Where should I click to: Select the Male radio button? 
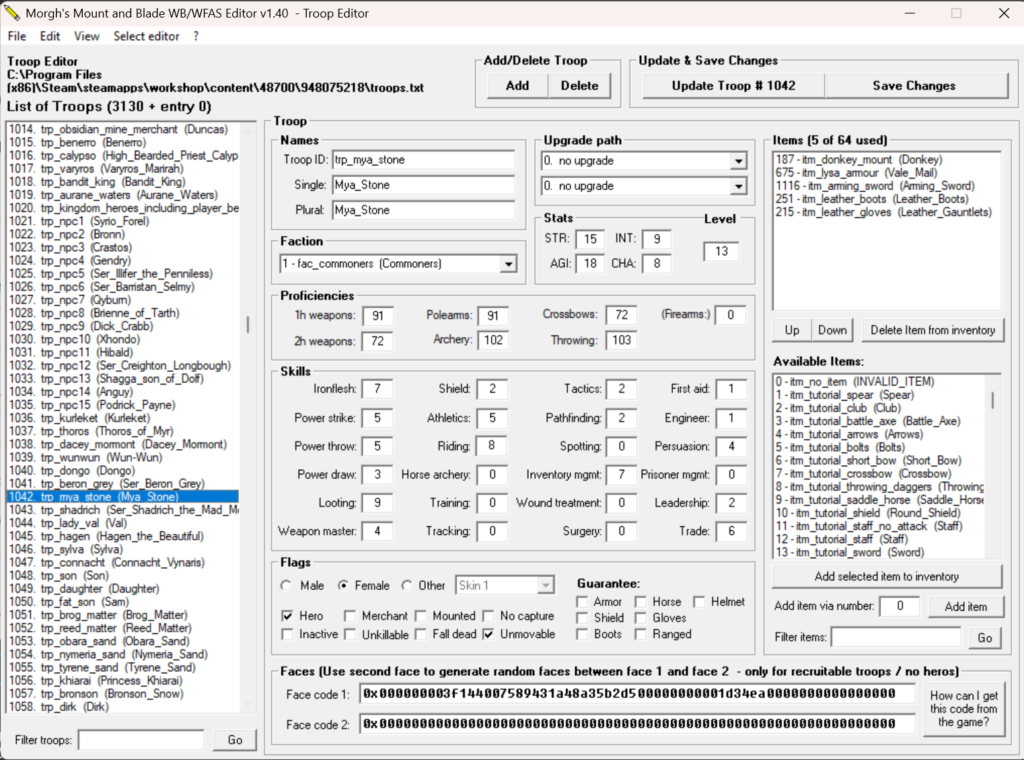coord(286,586)
